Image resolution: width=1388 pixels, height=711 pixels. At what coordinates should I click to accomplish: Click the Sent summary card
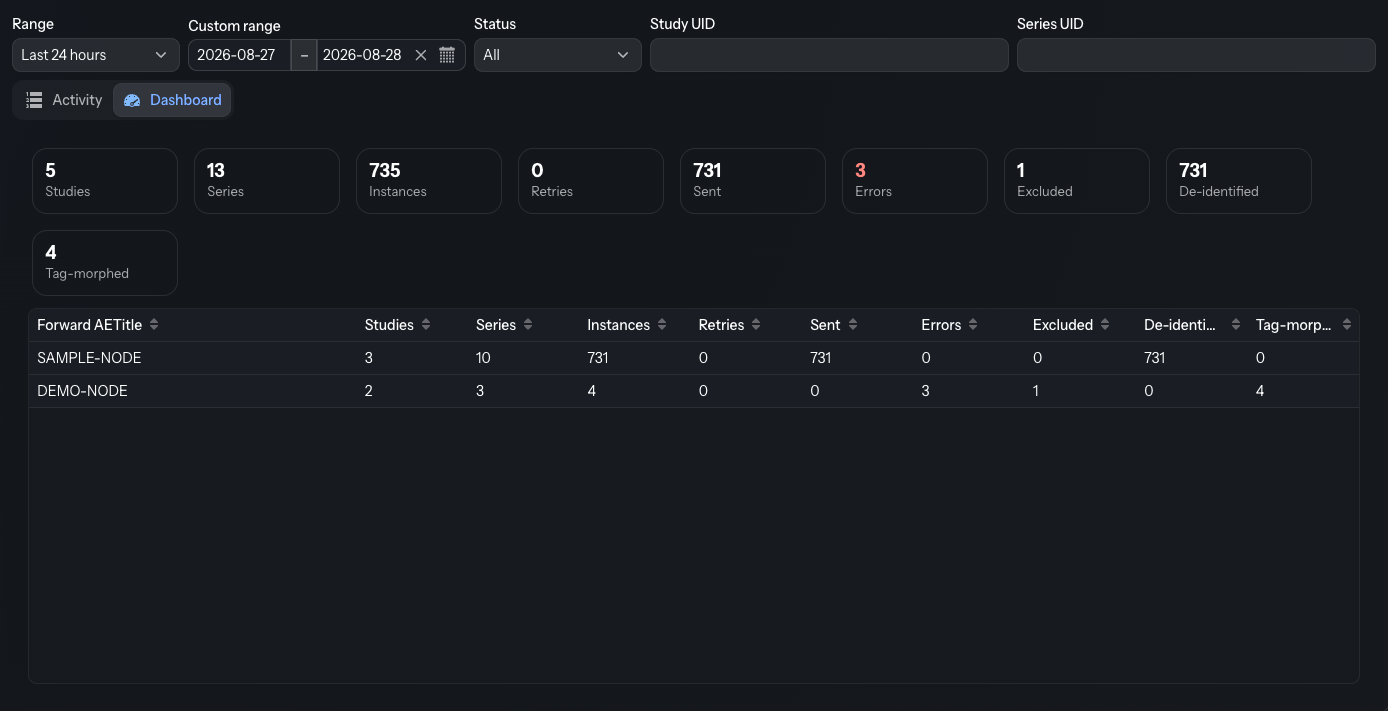[753, 181]
